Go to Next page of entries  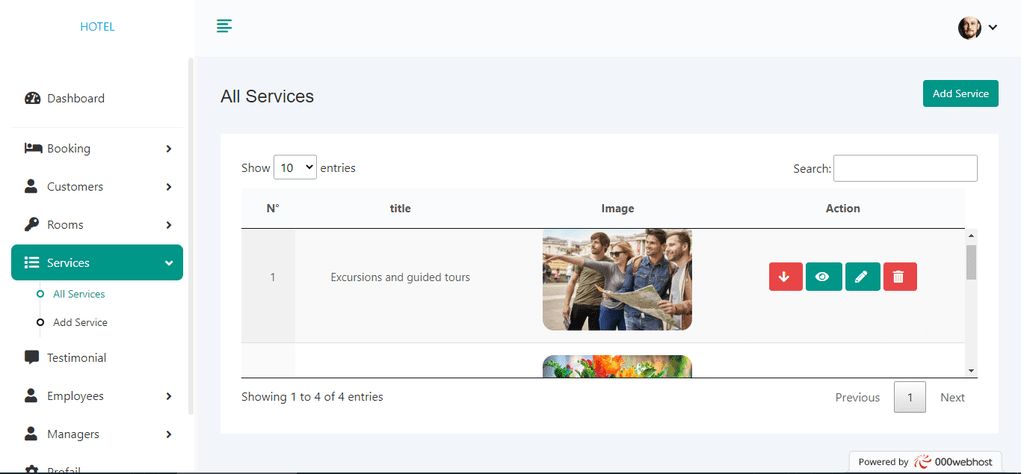[x=952, y=397]
